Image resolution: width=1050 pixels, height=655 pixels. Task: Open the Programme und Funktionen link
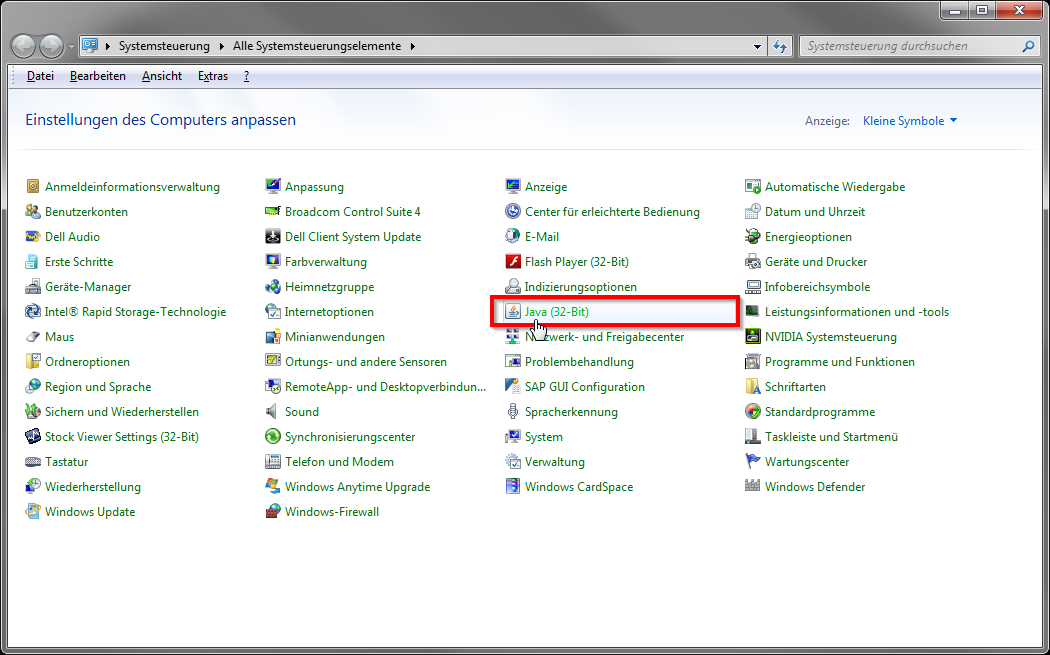point(839,362)
